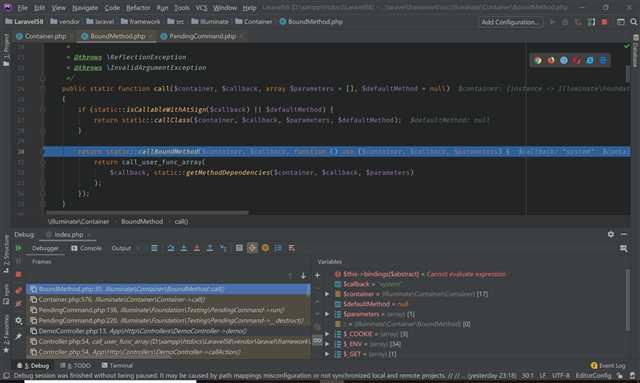
Task: Expand the $_COOKIE variable node
Action: click(x=327, y=334)
